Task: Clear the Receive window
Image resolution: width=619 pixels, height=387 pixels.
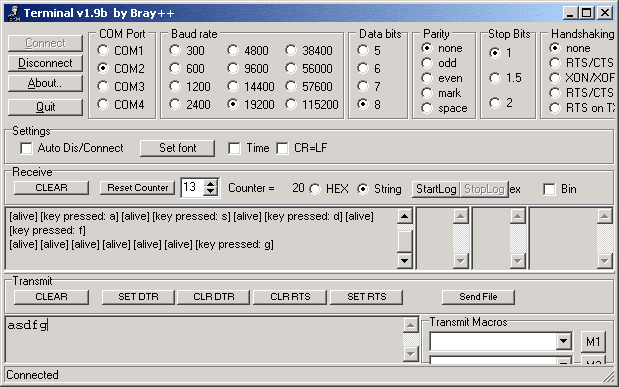Action: 51,188
